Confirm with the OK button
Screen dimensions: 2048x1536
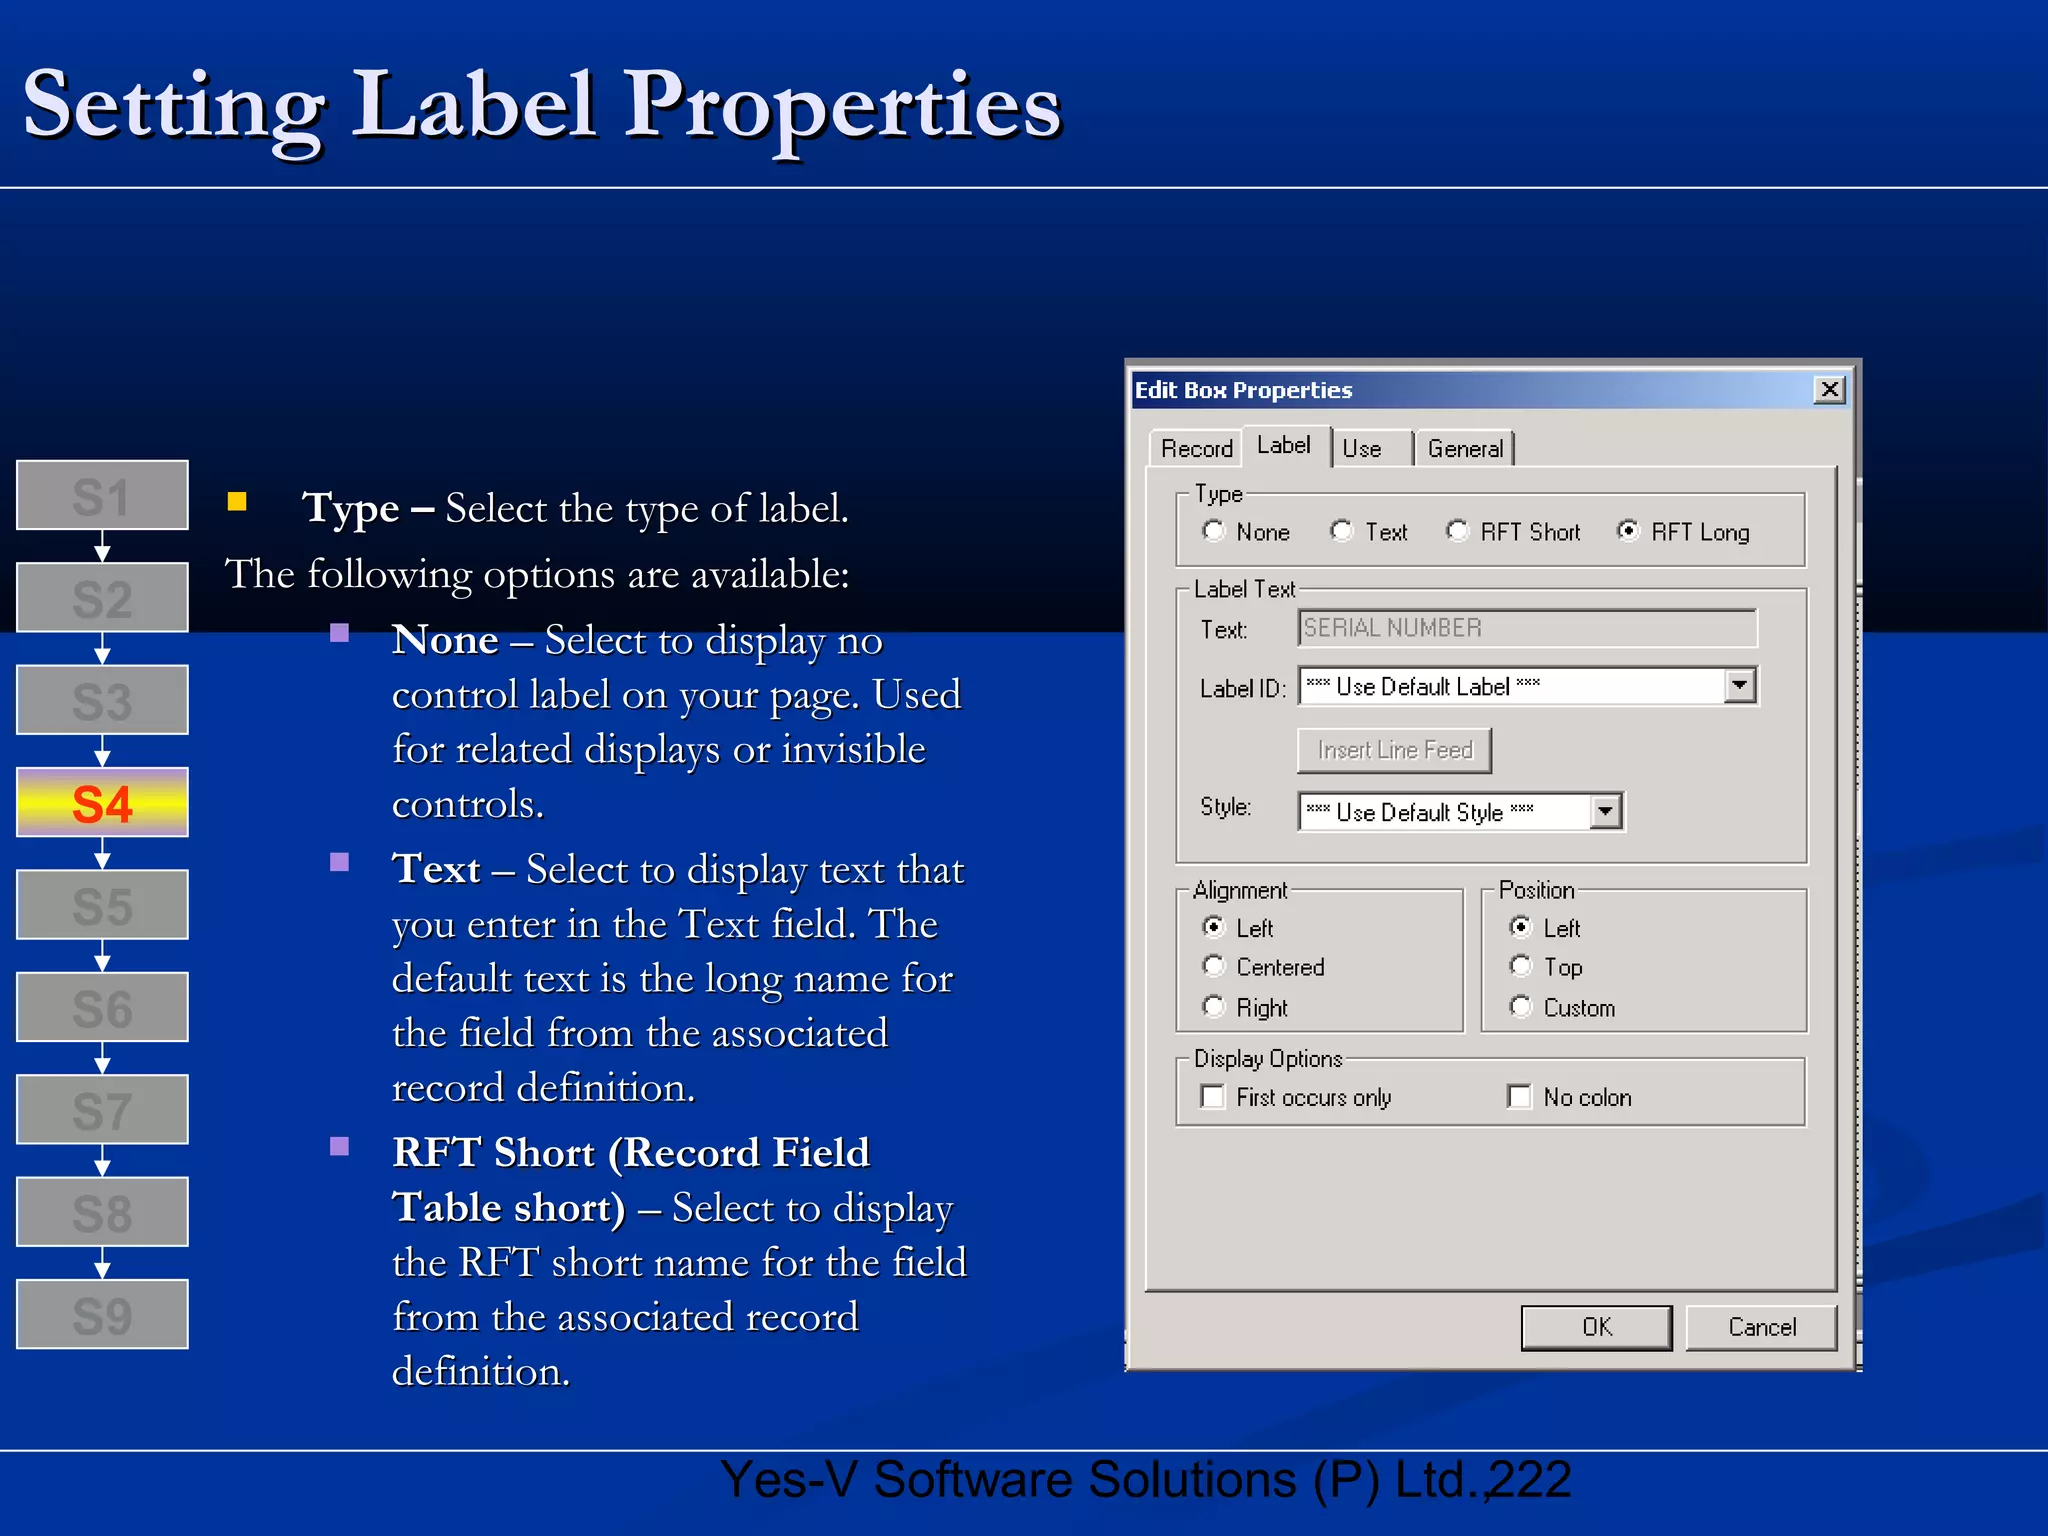tap(1597, 1327)
